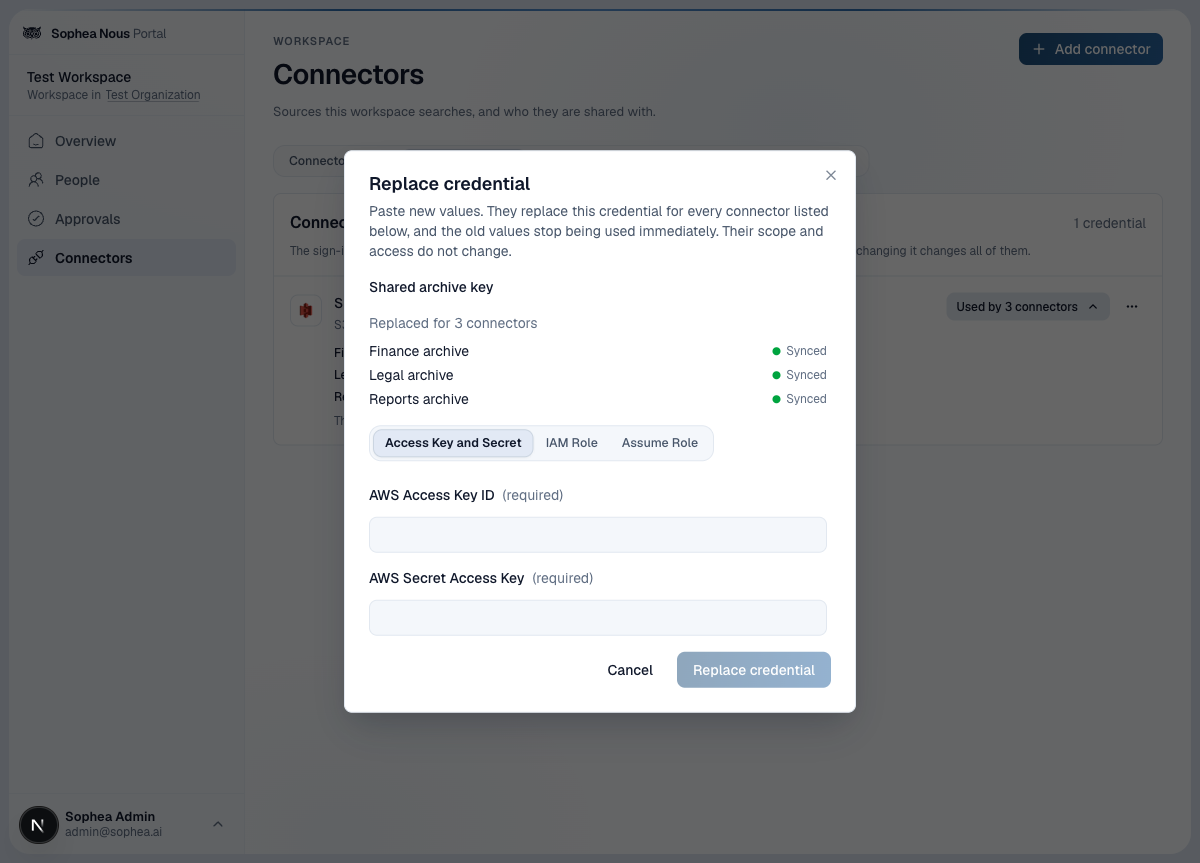Switch to the IAM Role tab
The image size is (1200, 863).
pos(572,443)
